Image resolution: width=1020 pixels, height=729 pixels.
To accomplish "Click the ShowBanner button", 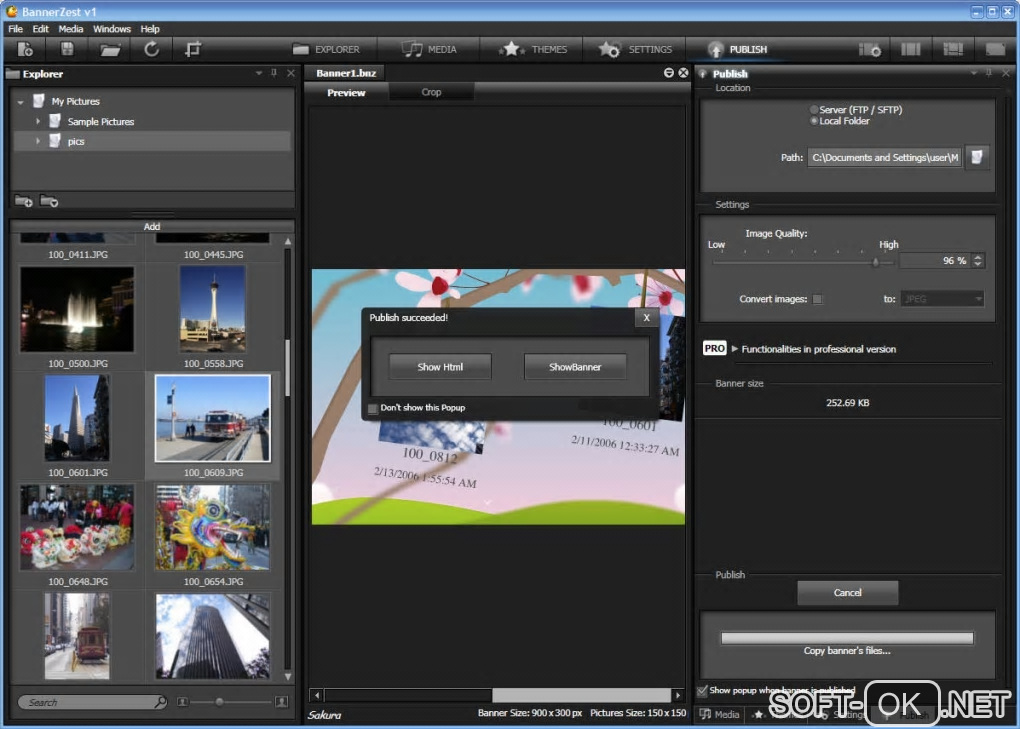I will [575, 367].
